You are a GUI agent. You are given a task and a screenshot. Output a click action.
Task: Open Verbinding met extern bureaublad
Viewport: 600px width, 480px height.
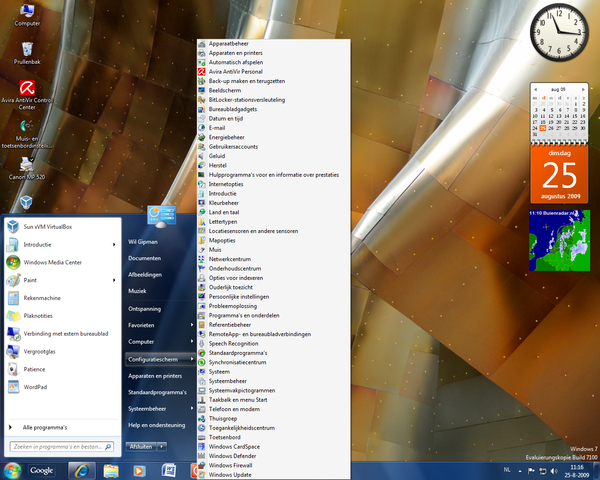(x=62, y=333)
